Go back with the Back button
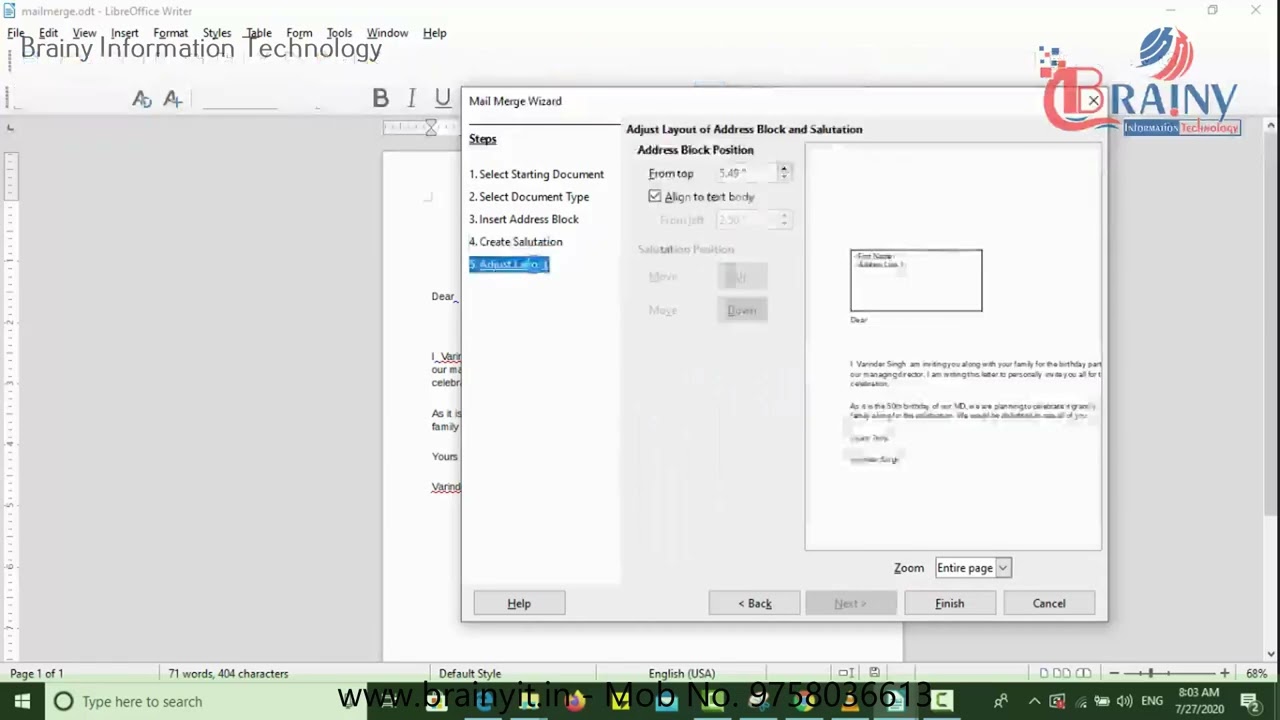The height and width of the screenshot is (720, 1280). pos(754,603)
